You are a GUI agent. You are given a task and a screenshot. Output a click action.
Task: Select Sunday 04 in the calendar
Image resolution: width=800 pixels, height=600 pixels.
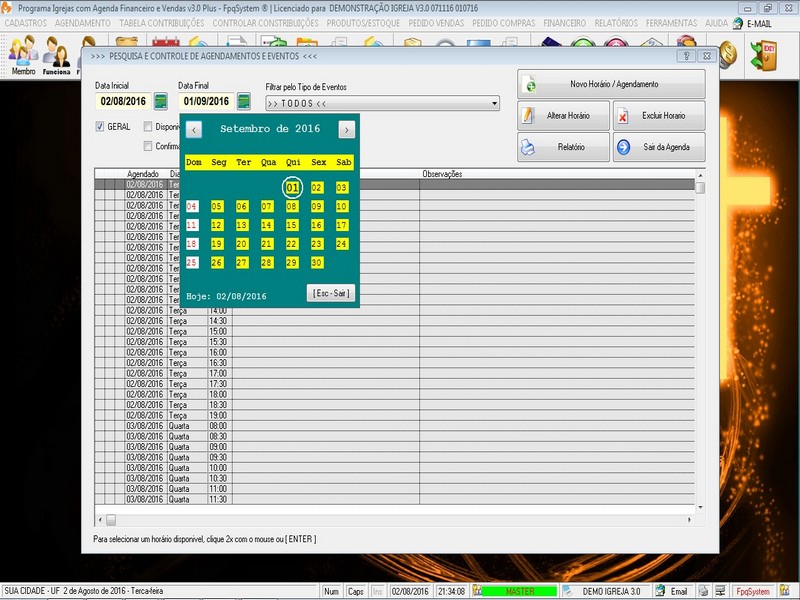192,207
